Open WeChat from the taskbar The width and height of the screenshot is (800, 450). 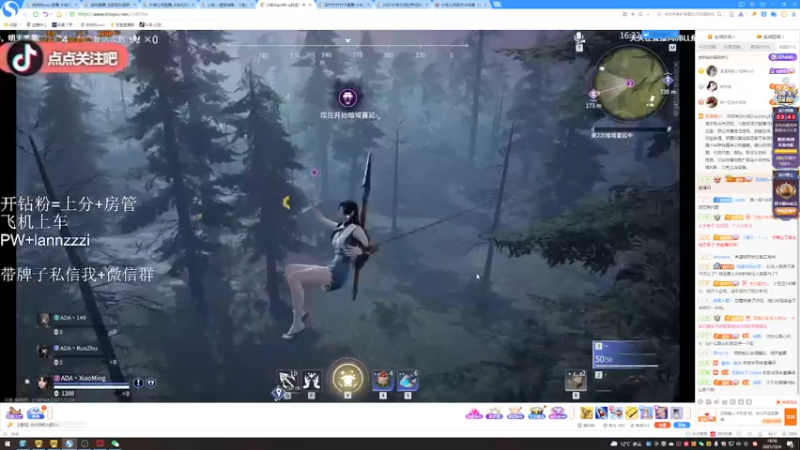point(115,444)
